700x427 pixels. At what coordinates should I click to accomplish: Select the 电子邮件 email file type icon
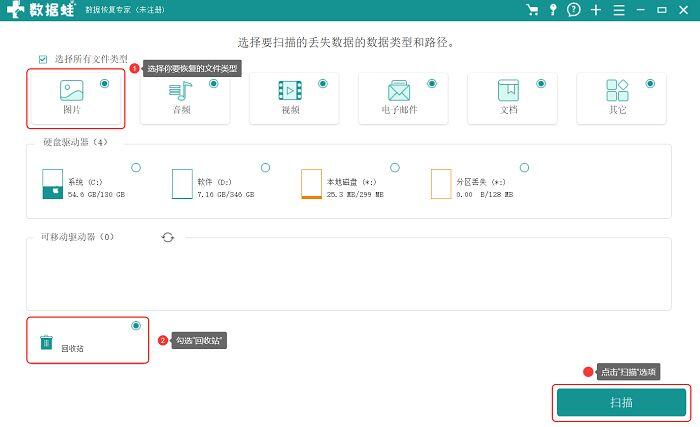399,91
